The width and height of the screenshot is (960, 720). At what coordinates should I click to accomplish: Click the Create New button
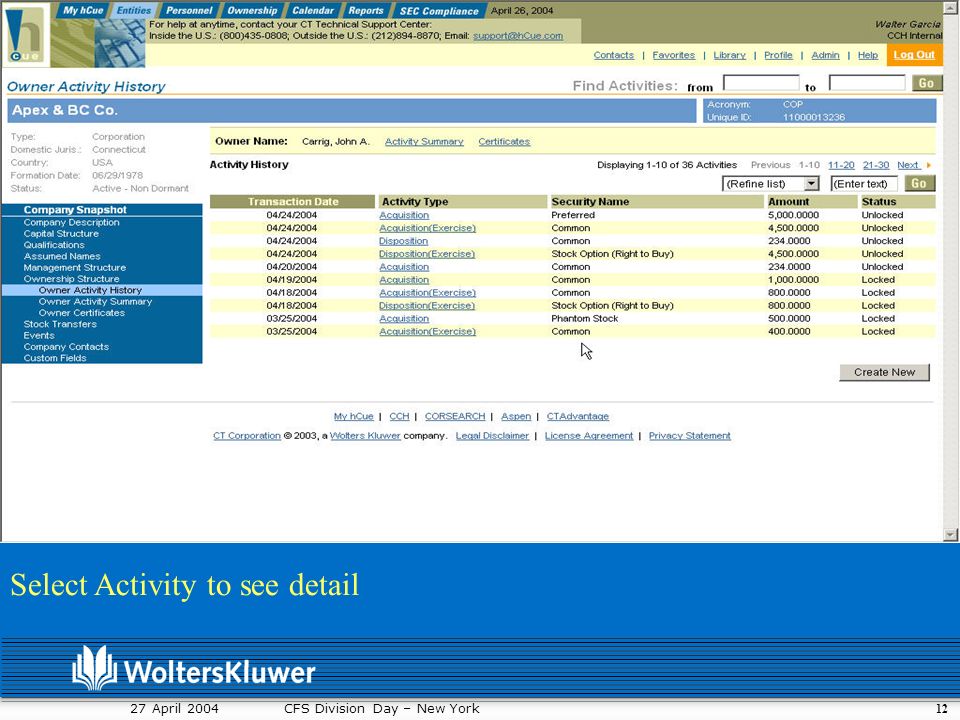[x=884, y=372]
